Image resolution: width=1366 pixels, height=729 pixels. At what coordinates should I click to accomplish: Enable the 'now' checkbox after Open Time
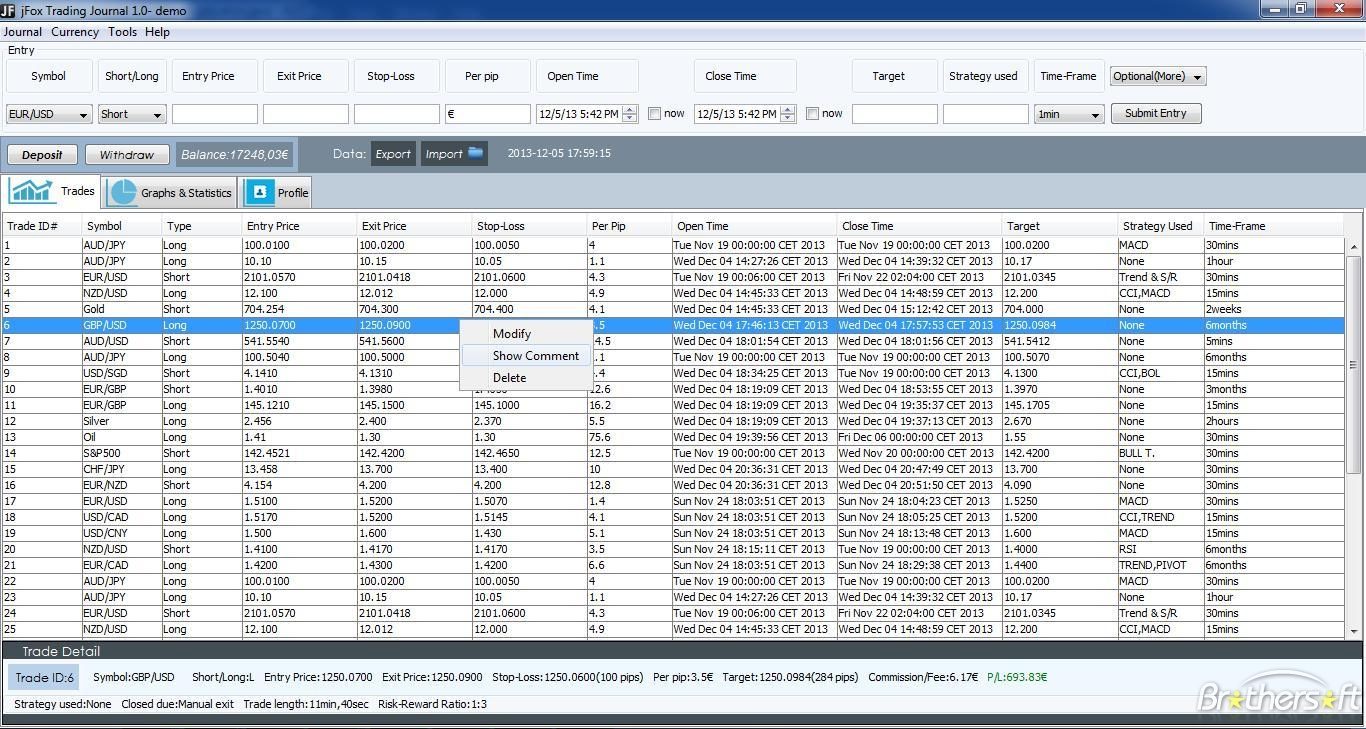coord(655,114)
